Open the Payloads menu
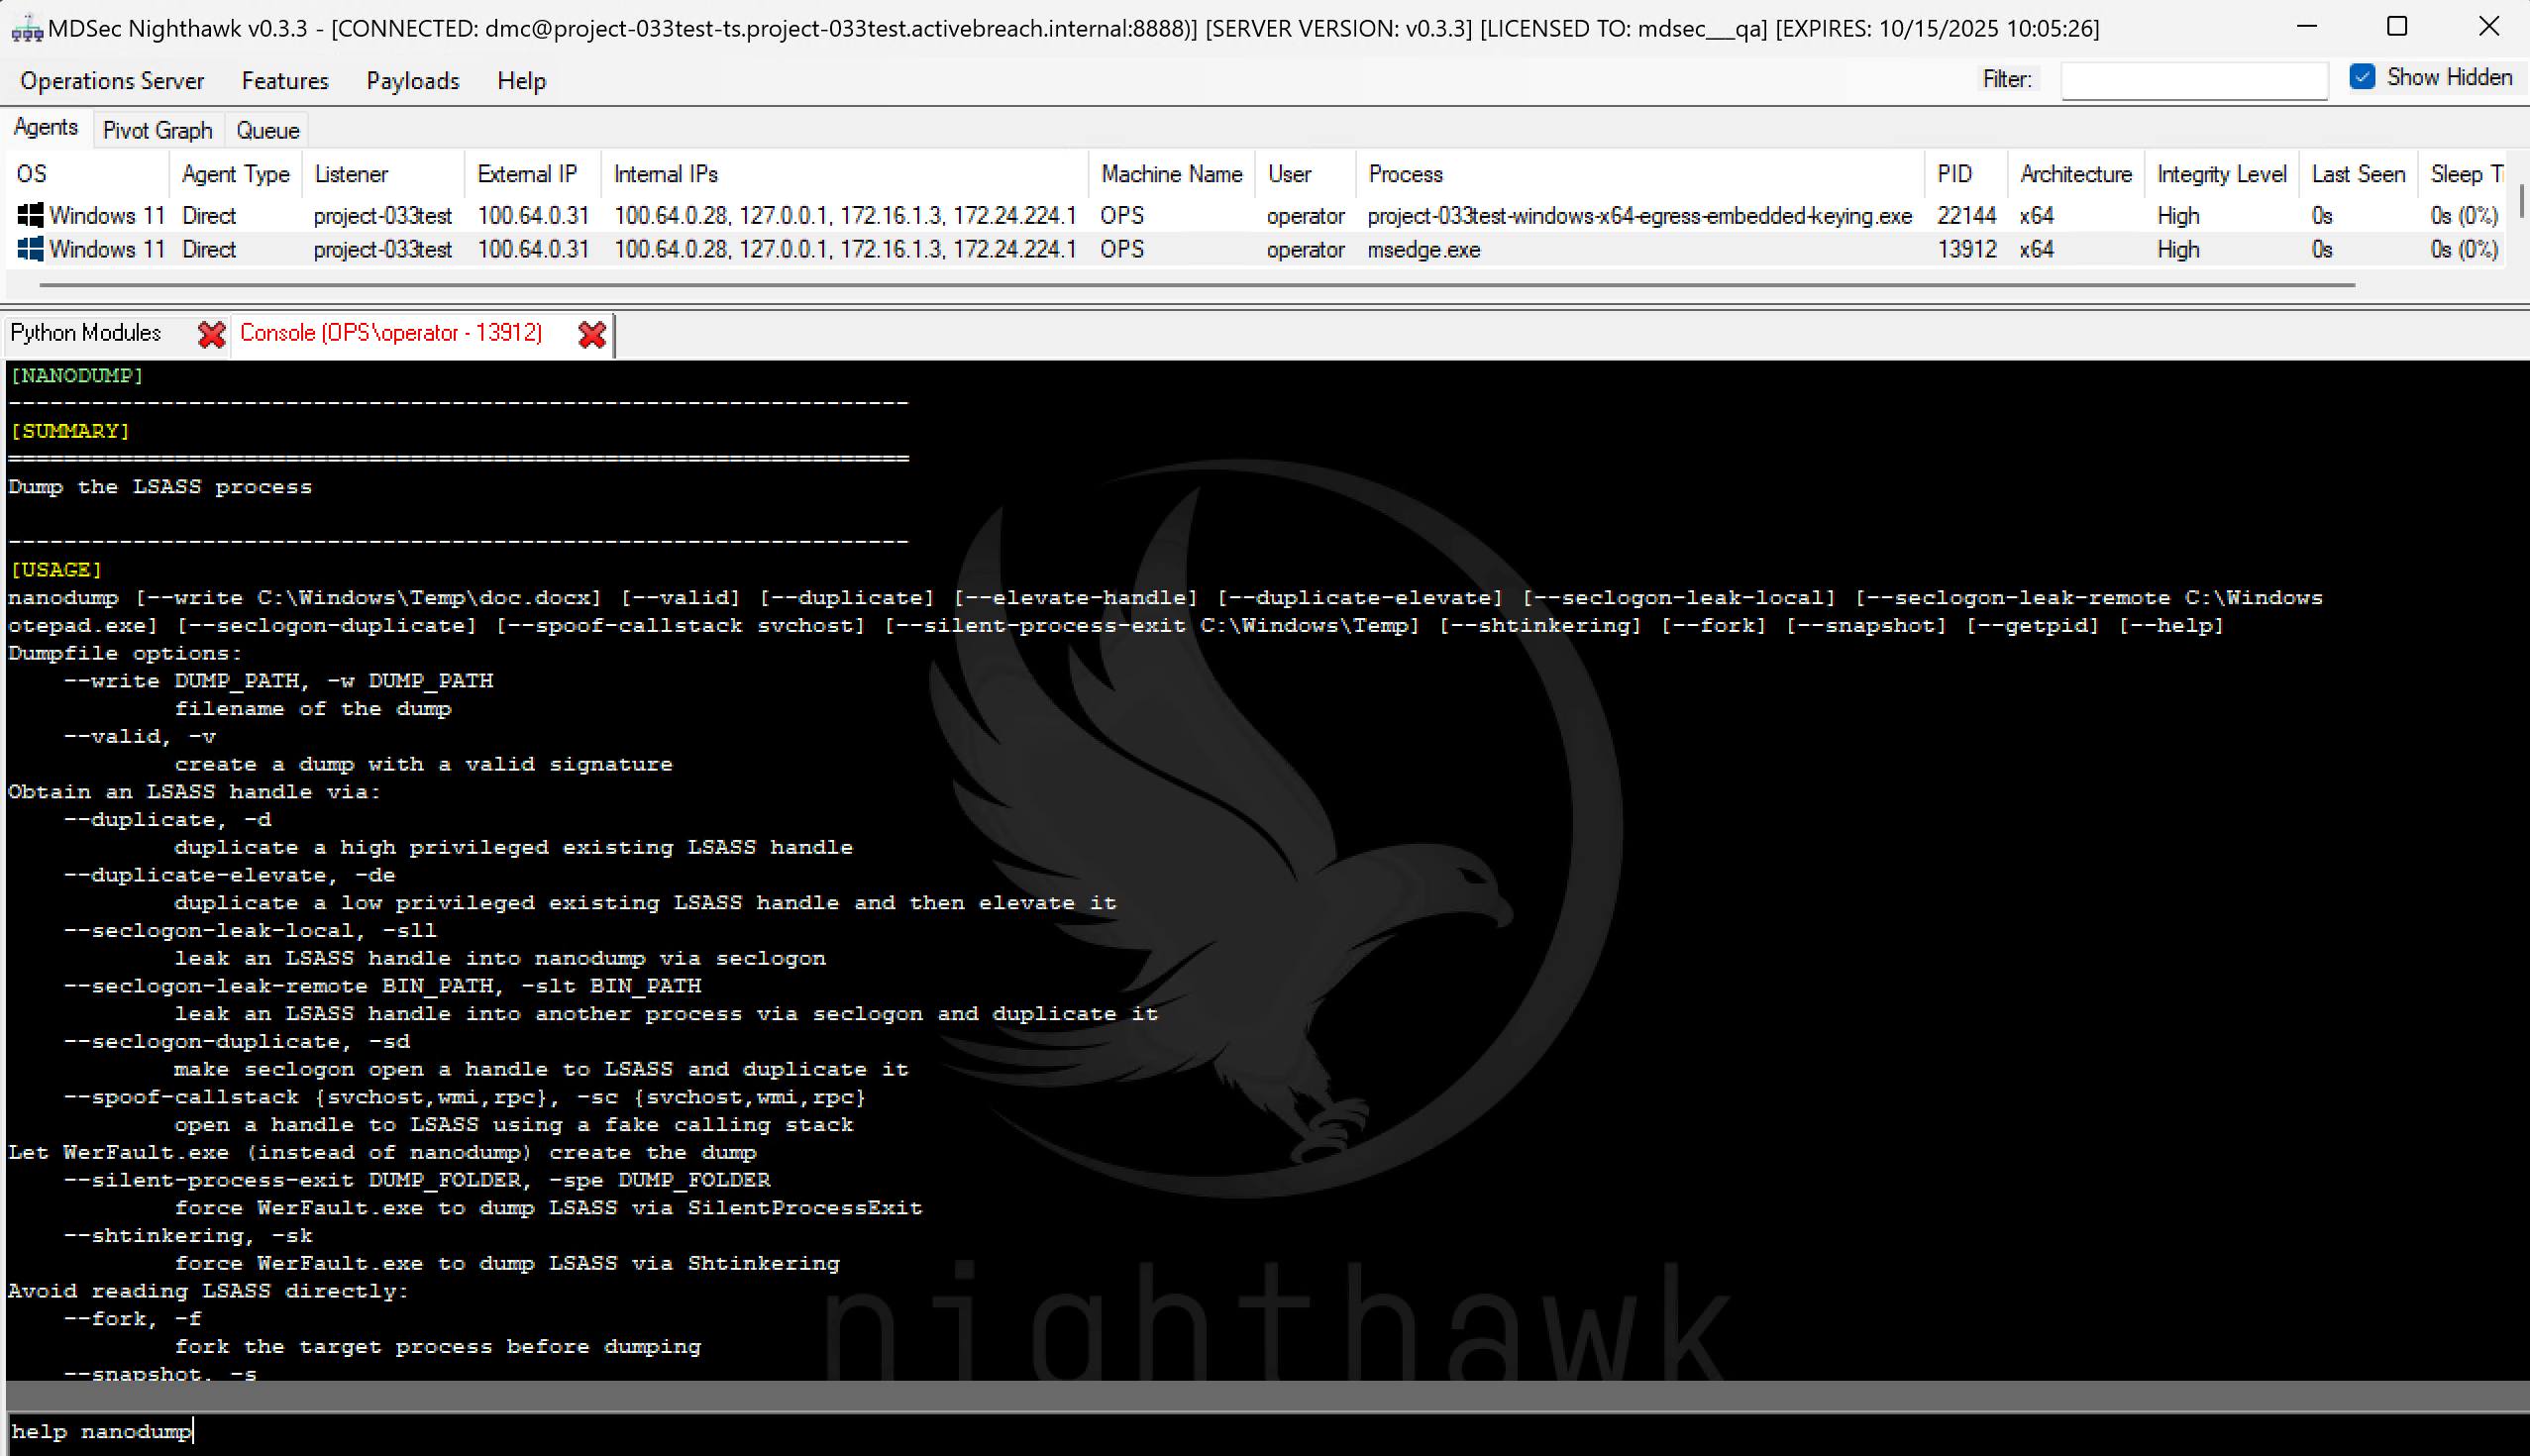2530x1456 pixels. [413, 81]
